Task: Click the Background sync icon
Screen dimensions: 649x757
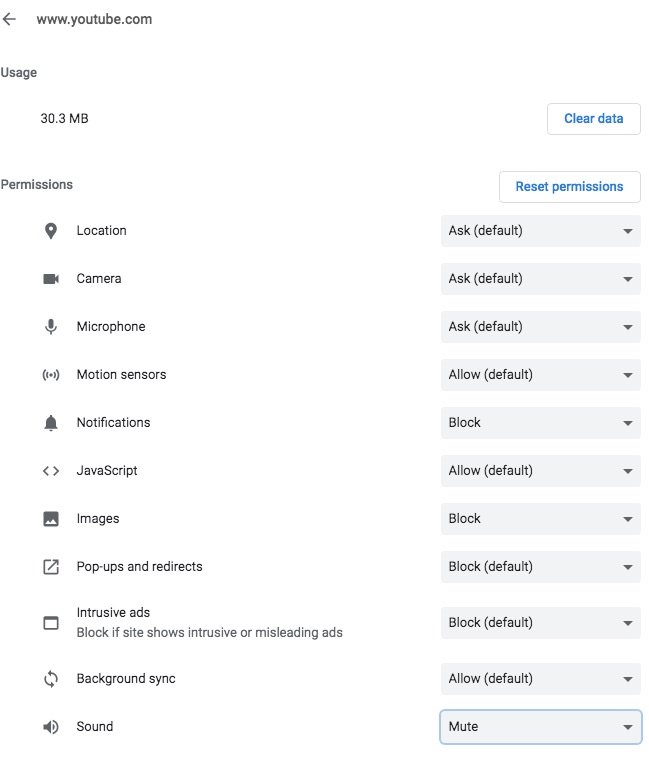Action: (51, 679)
